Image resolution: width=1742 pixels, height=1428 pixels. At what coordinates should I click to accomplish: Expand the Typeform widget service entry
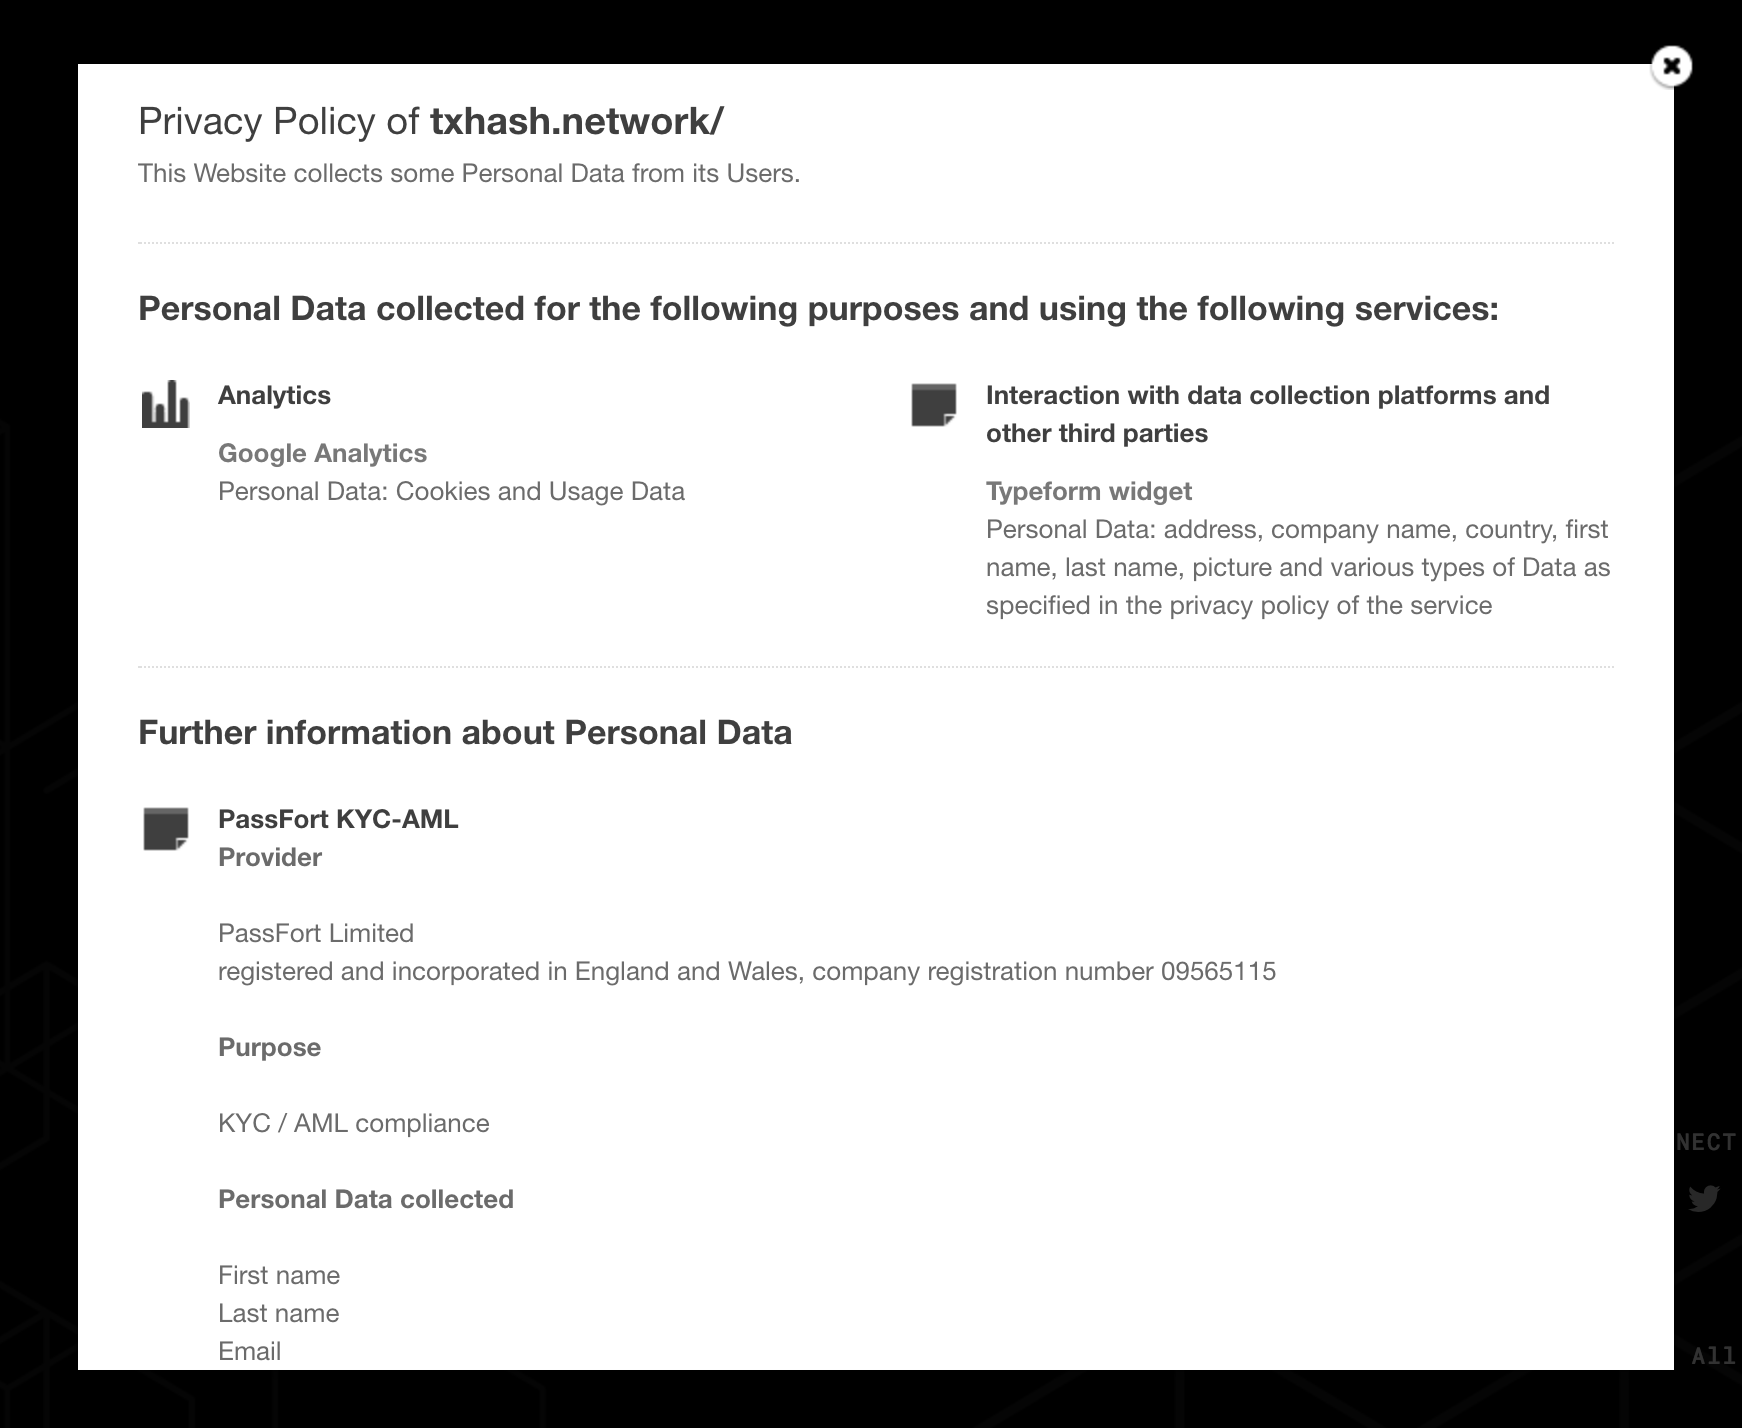click(x=1088, y=491)
